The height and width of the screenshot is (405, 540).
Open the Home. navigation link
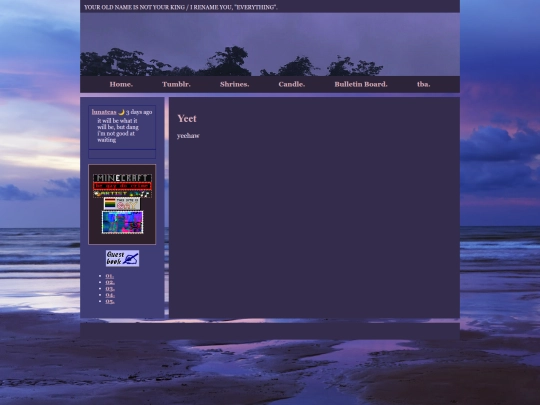coord(121,84)
